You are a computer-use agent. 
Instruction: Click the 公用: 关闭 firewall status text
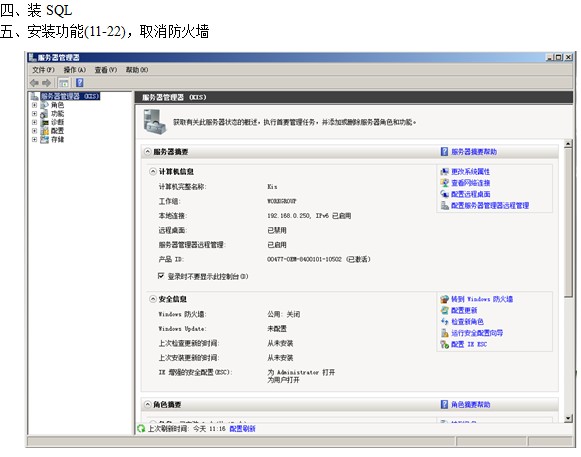(283, 314)
